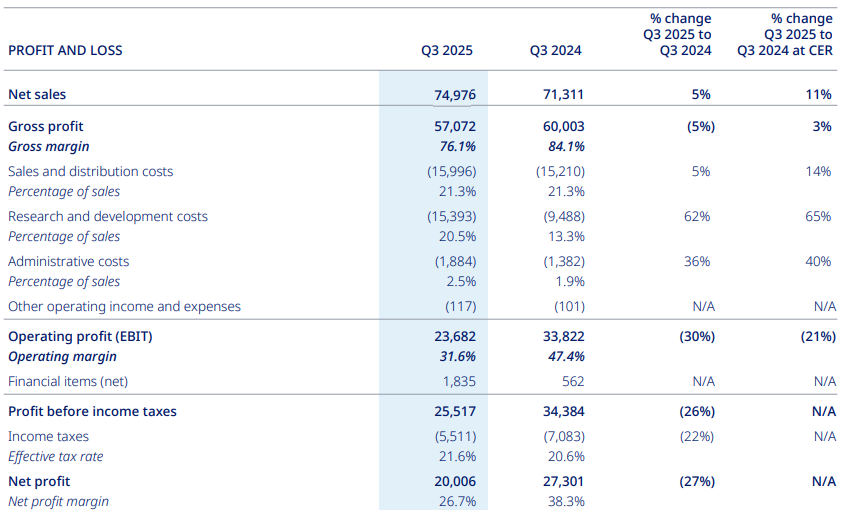Screen dimensions: 846x521
Task: Click the (26%) change cell
Action: 697,412
